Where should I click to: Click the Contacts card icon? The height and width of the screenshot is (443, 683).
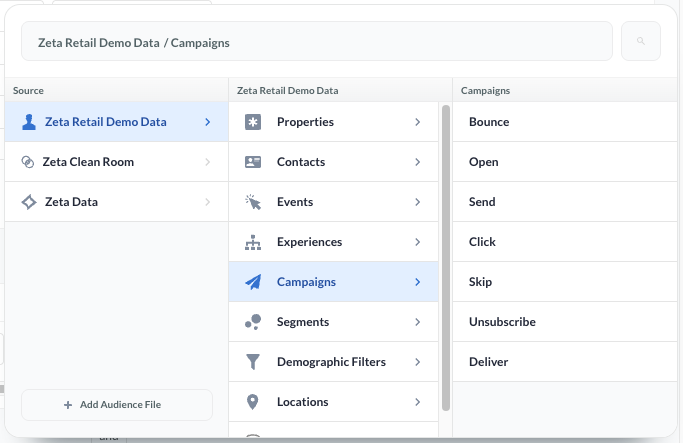[x=253, y=162]
